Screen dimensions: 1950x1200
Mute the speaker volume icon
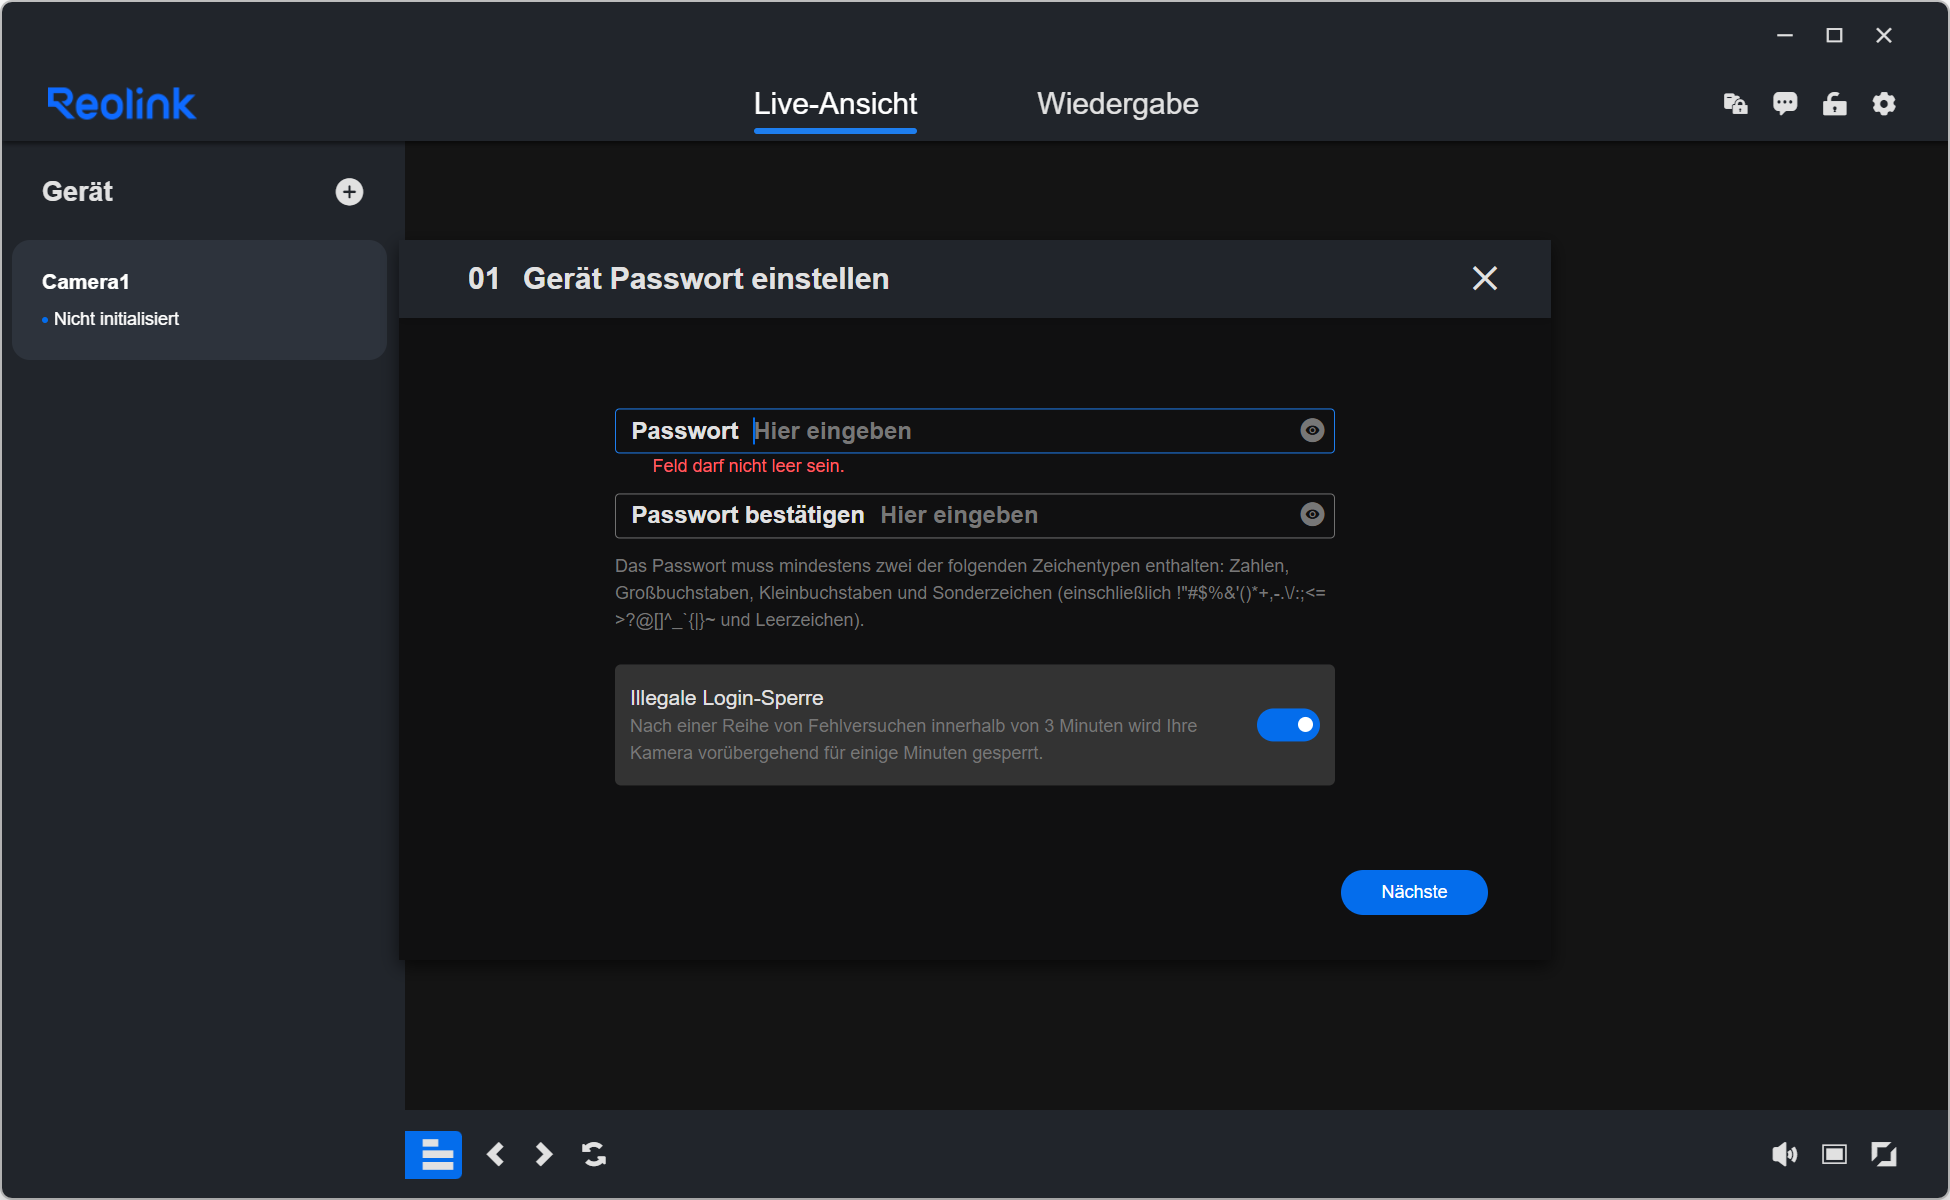1784,1155
